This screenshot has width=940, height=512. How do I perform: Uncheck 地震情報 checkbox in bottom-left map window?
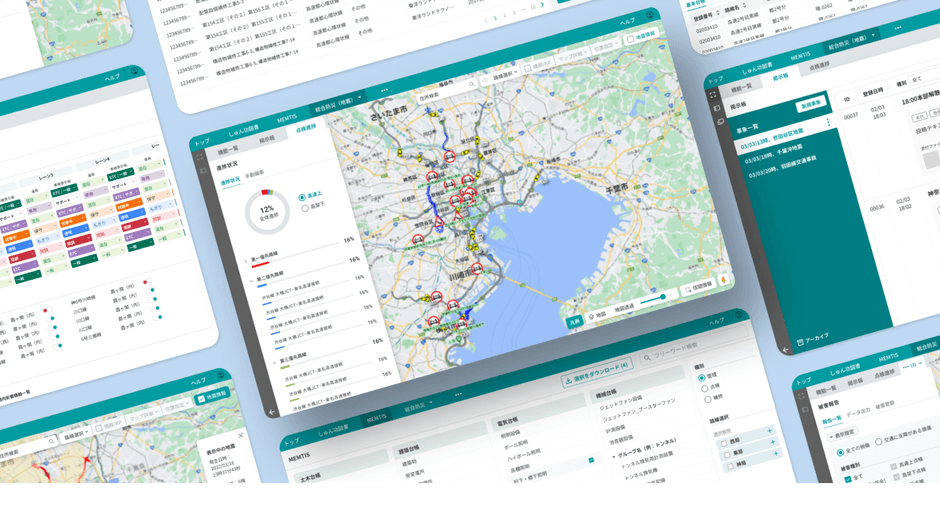[201, 400]
